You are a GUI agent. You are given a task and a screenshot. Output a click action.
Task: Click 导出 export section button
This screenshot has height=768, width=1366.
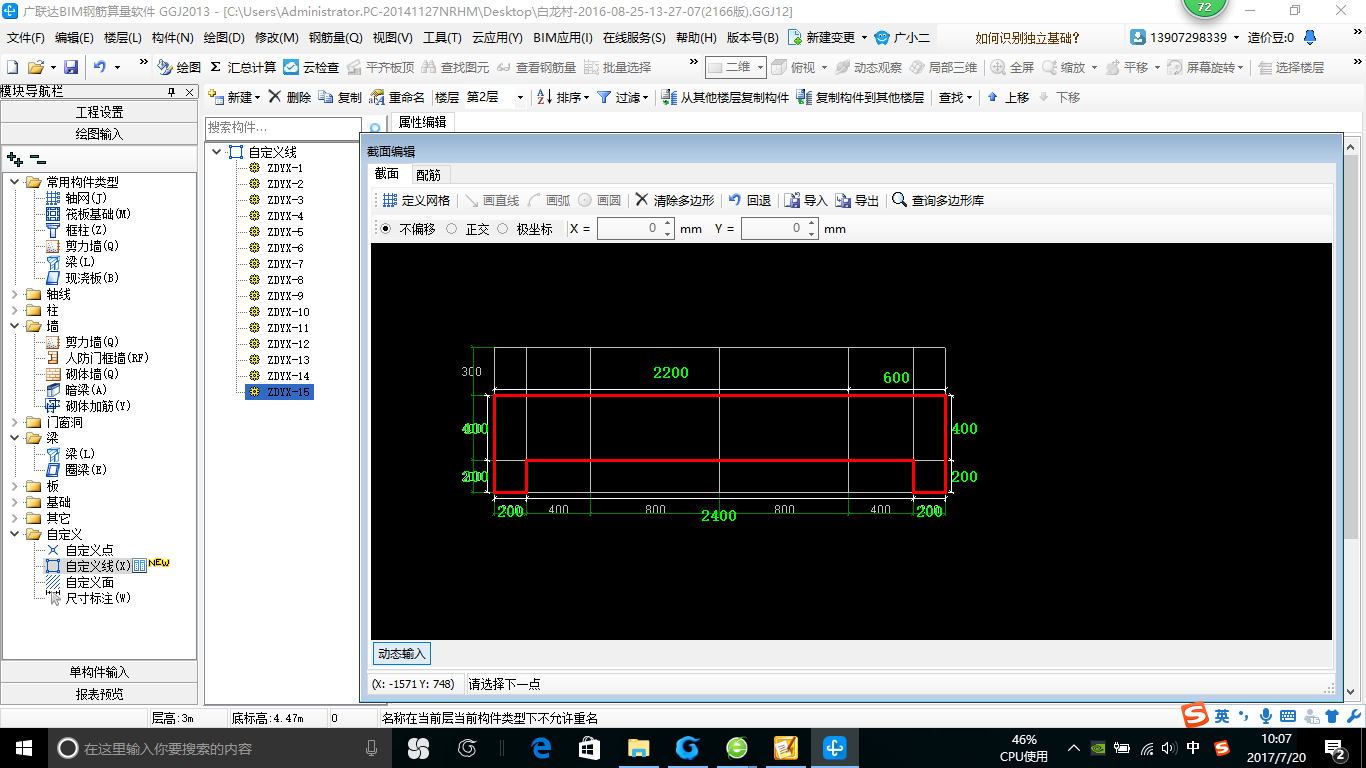coord(857,200)
